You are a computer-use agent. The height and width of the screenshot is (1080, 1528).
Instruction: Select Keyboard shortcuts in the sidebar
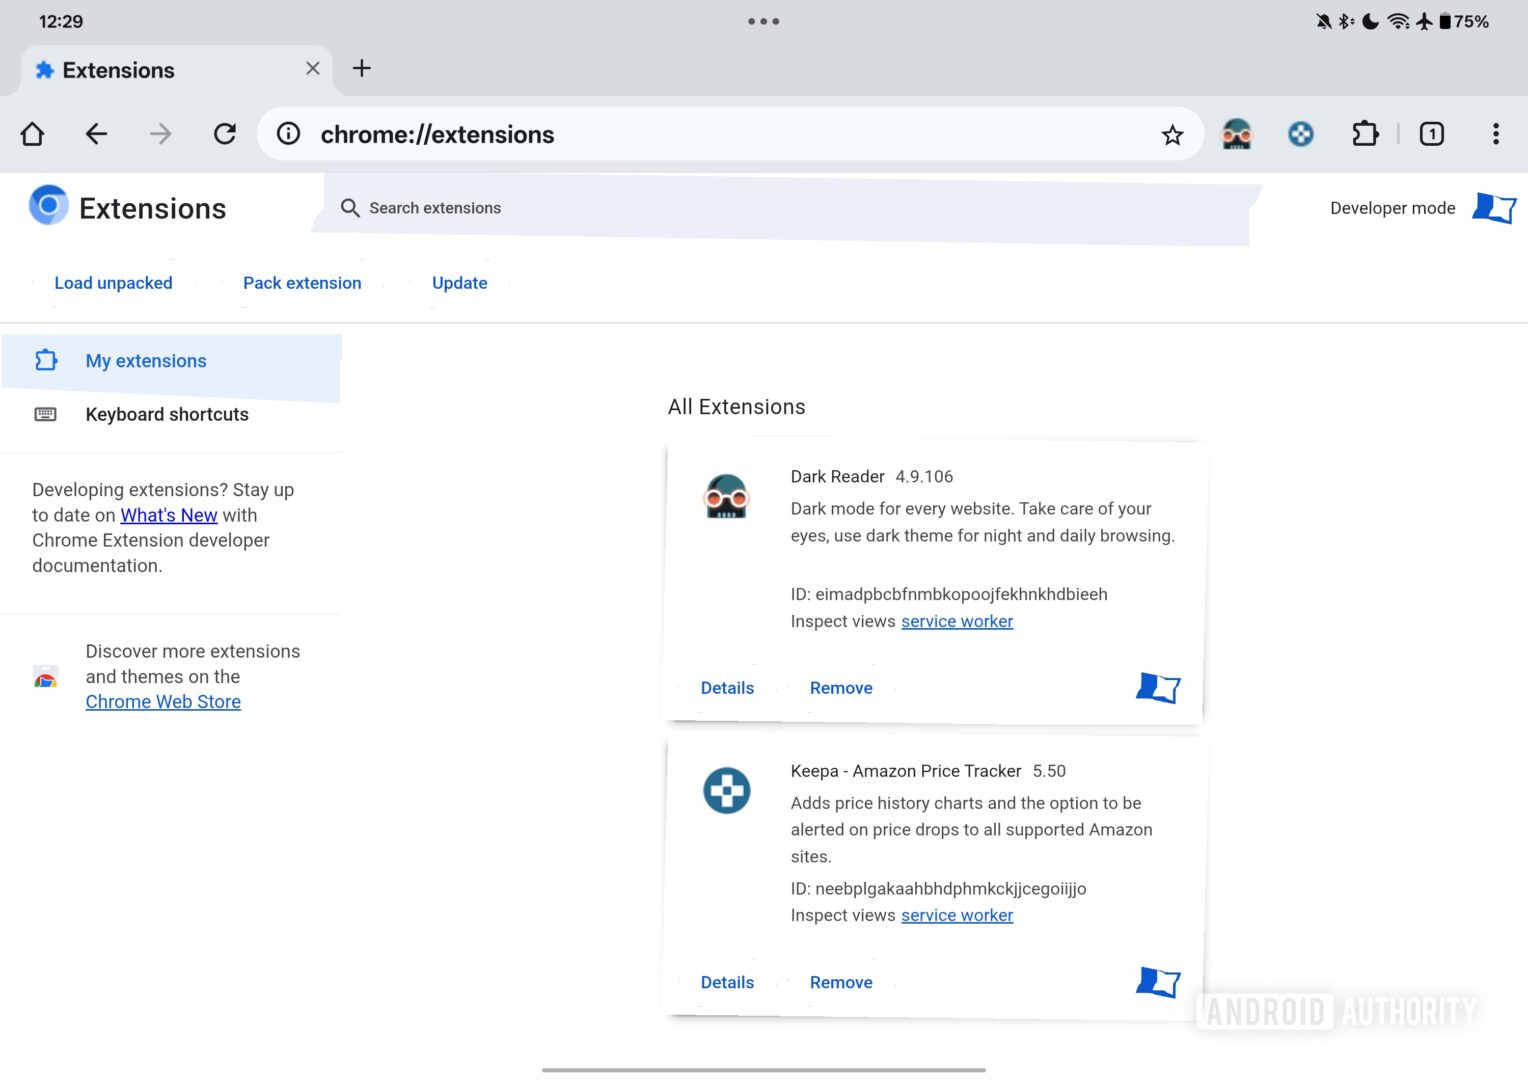tap(166, 413)
